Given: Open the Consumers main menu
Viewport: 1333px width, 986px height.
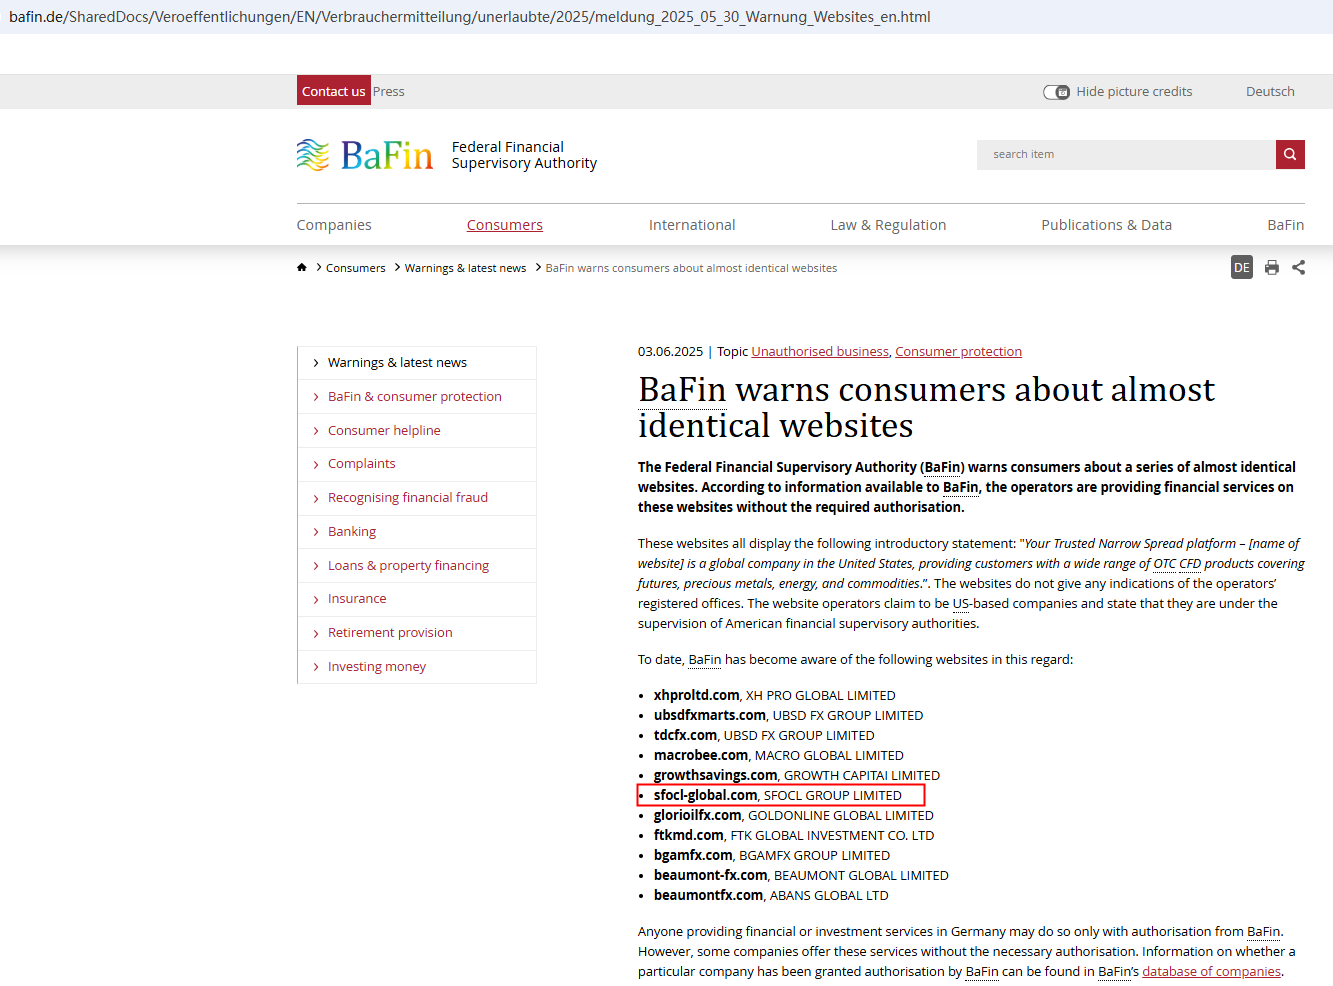Looking at the screenshot, I should (504, 225).
